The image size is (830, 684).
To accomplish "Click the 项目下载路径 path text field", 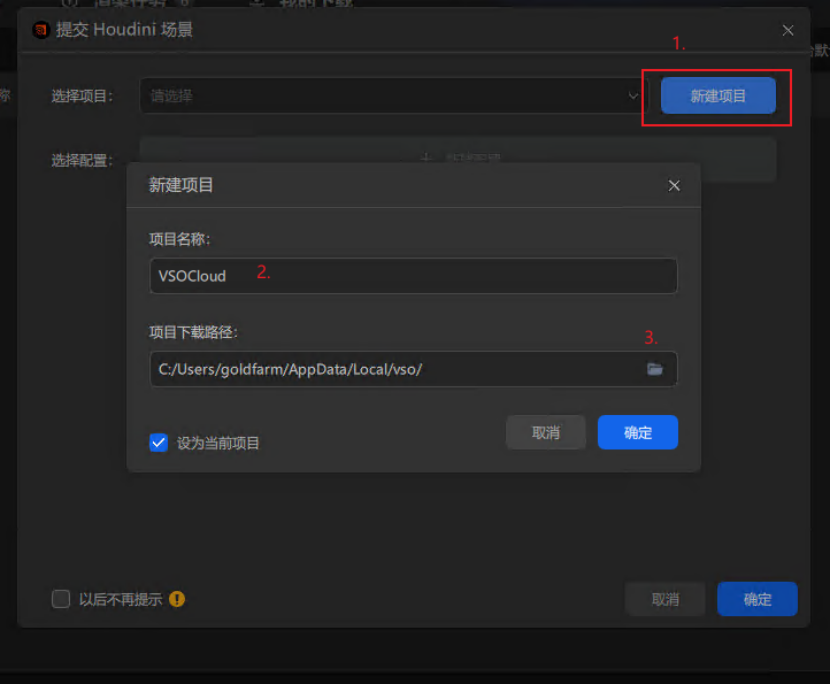I will tap(395, 369).
